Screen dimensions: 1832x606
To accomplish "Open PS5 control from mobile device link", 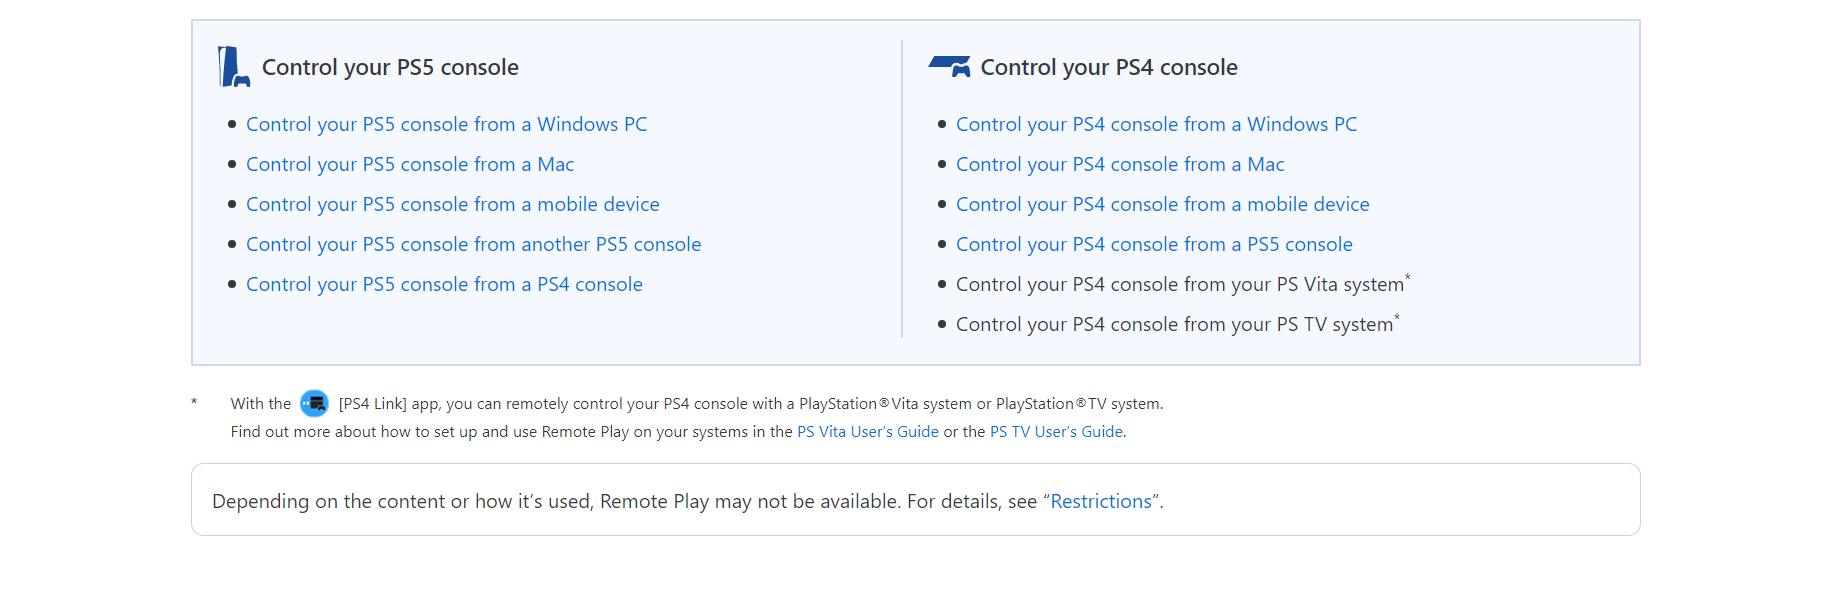I will pyautogui.click(x=452, y=204).
